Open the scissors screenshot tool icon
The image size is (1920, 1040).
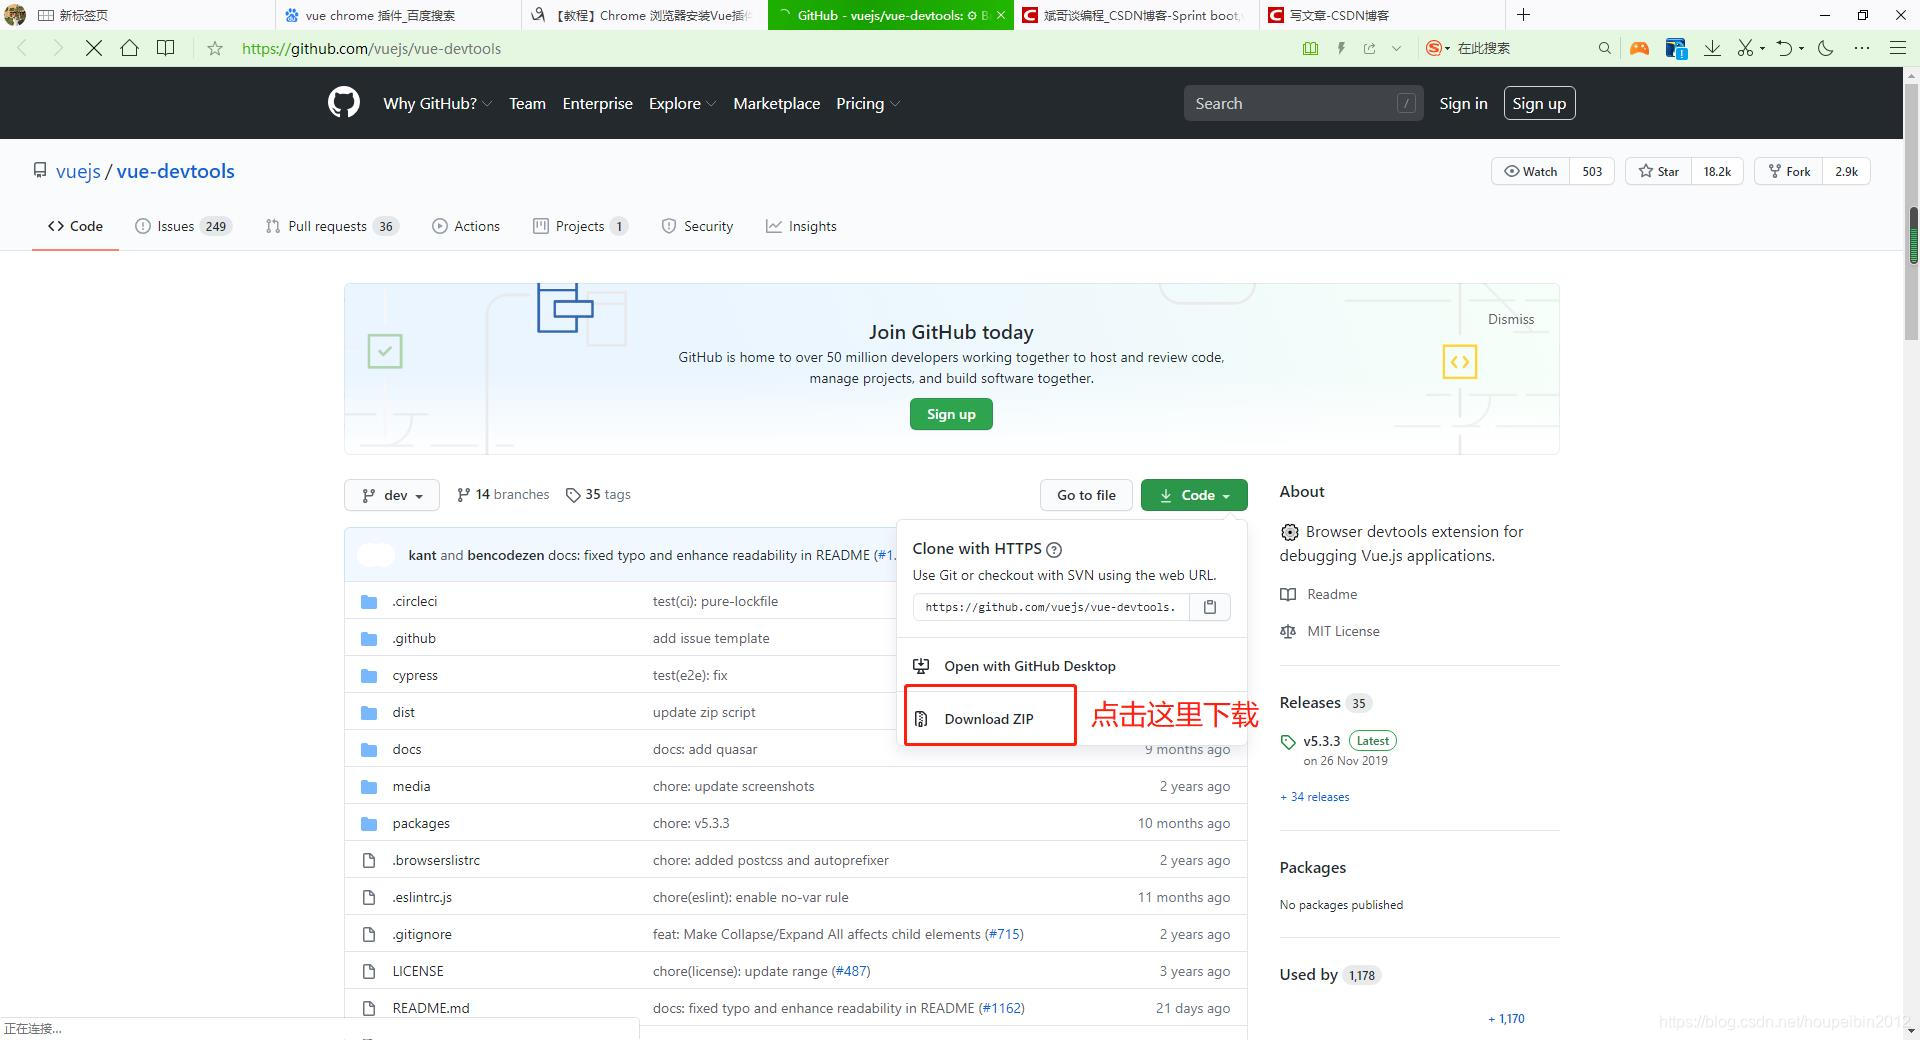pyautogui.click(x=1745, y=48)
